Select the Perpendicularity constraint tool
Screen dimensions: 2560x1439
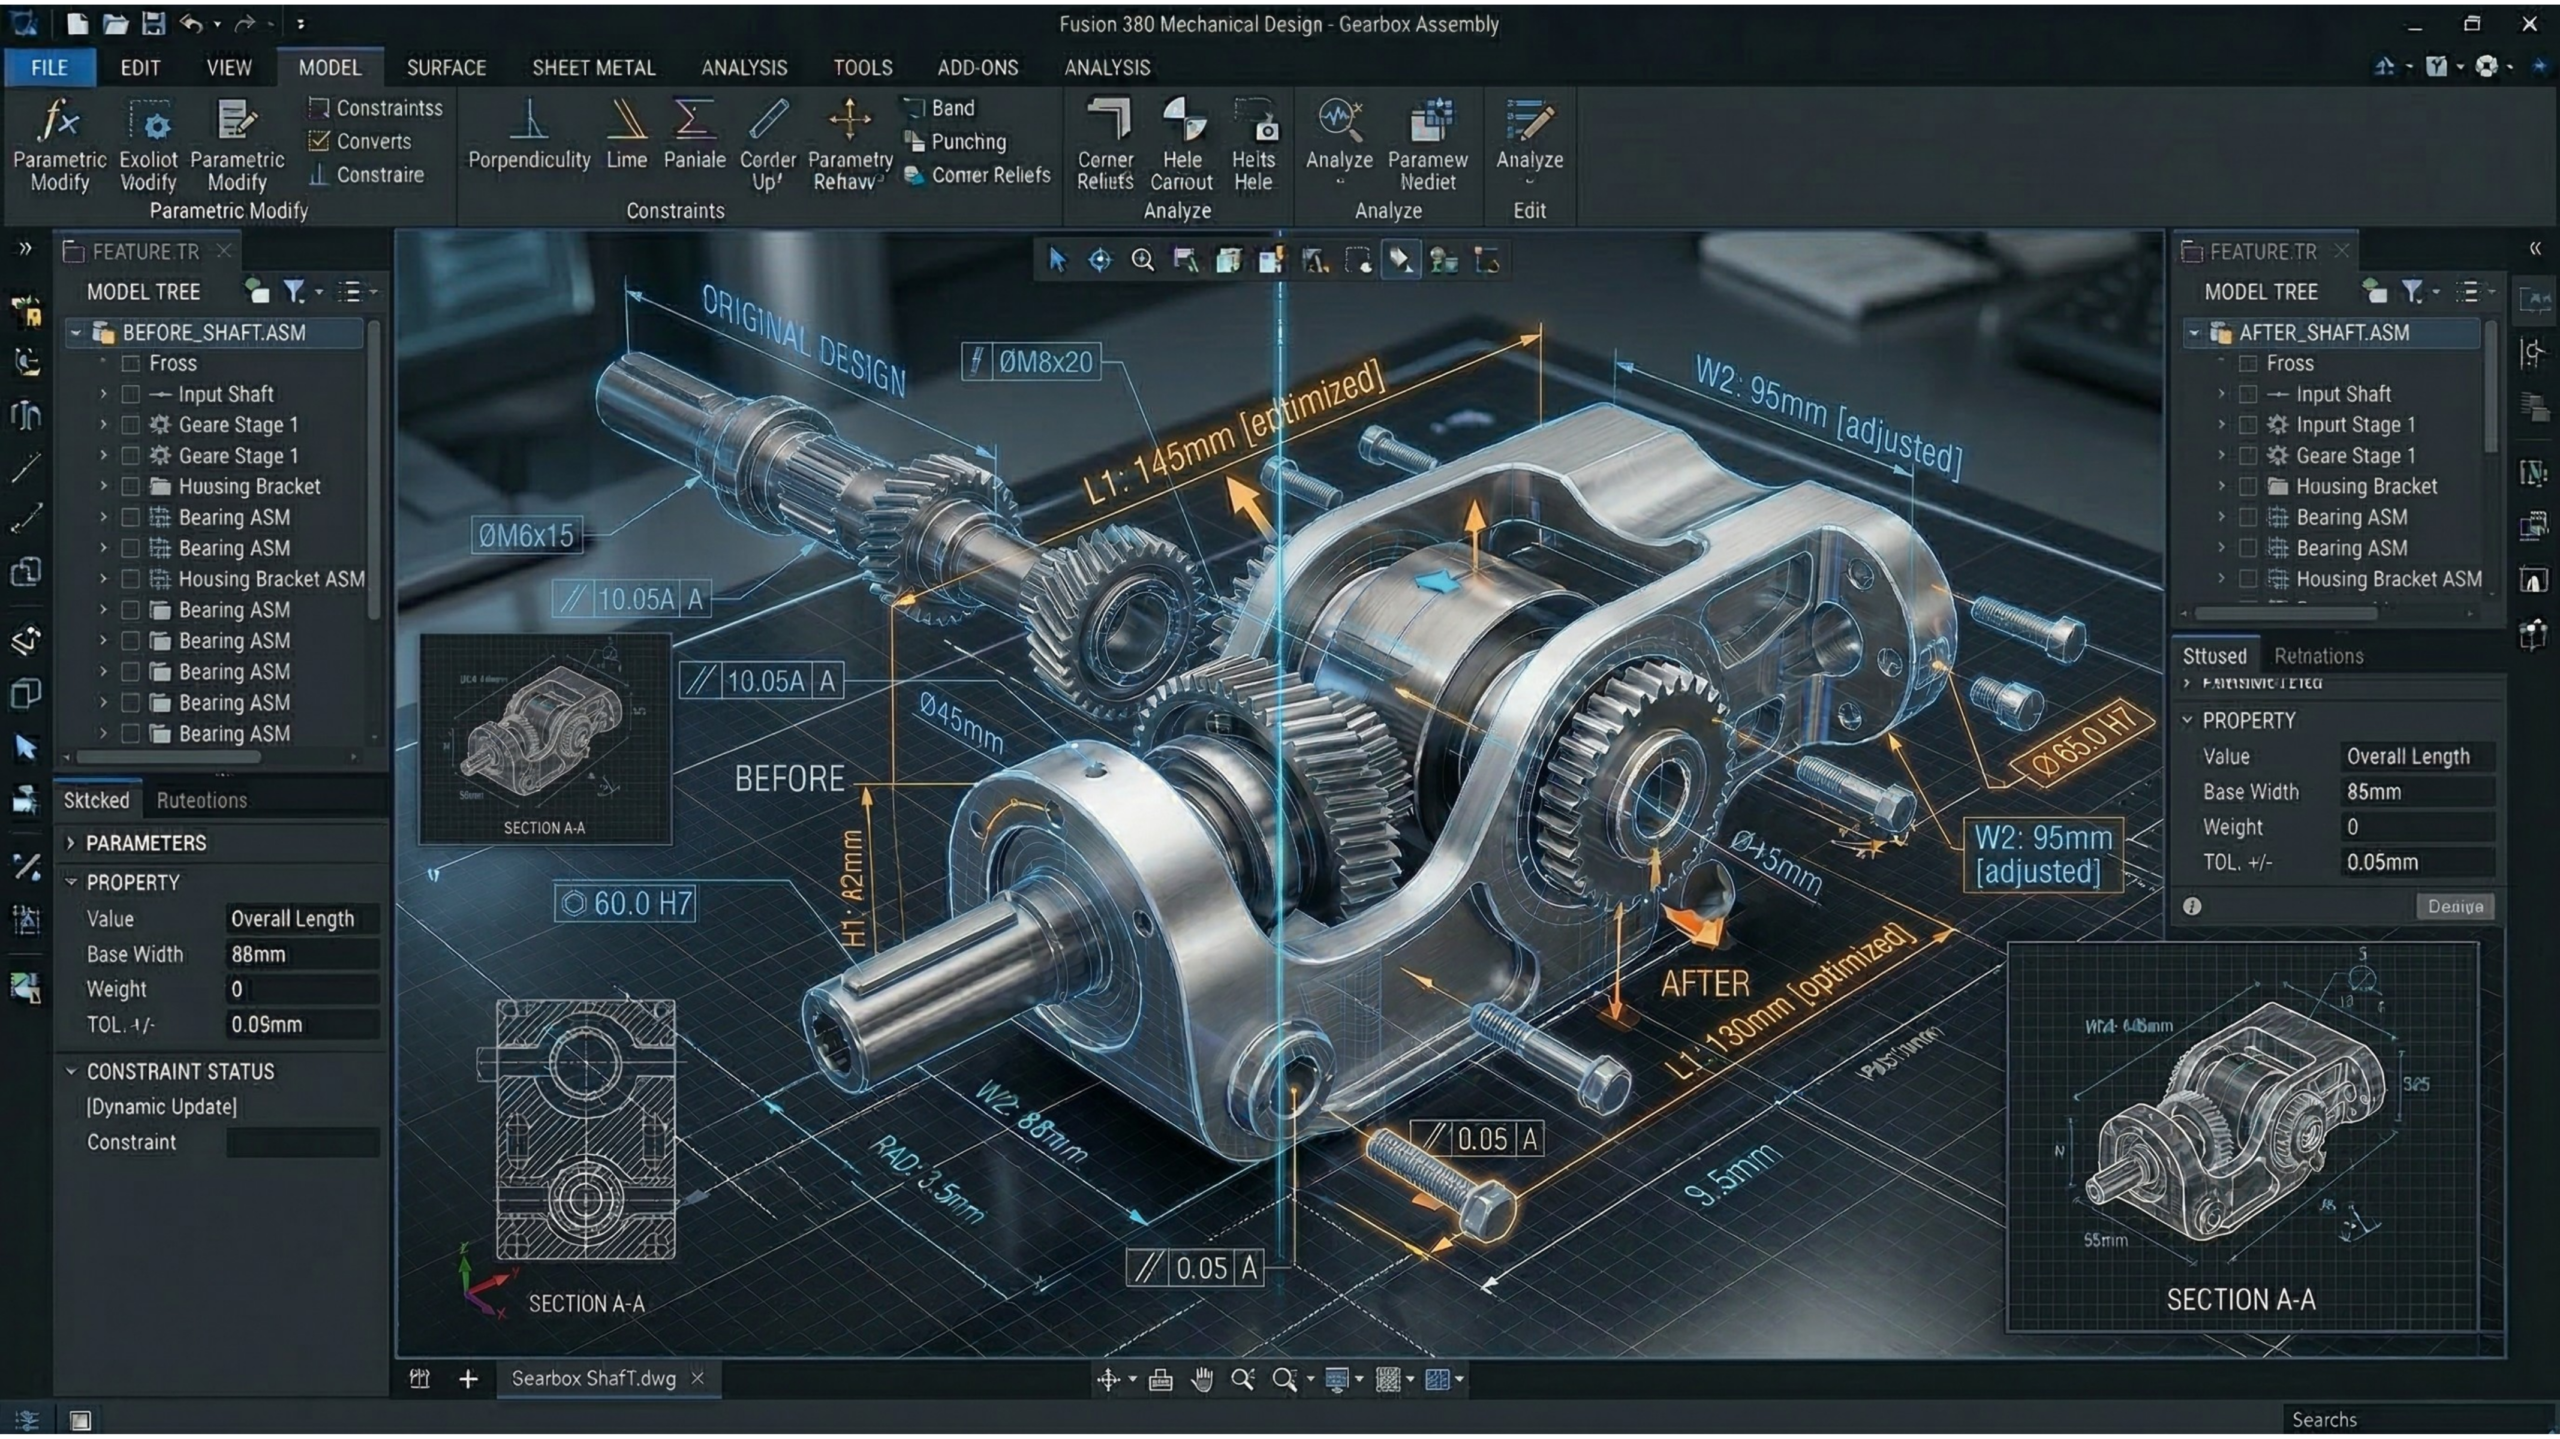coord(529,140)
